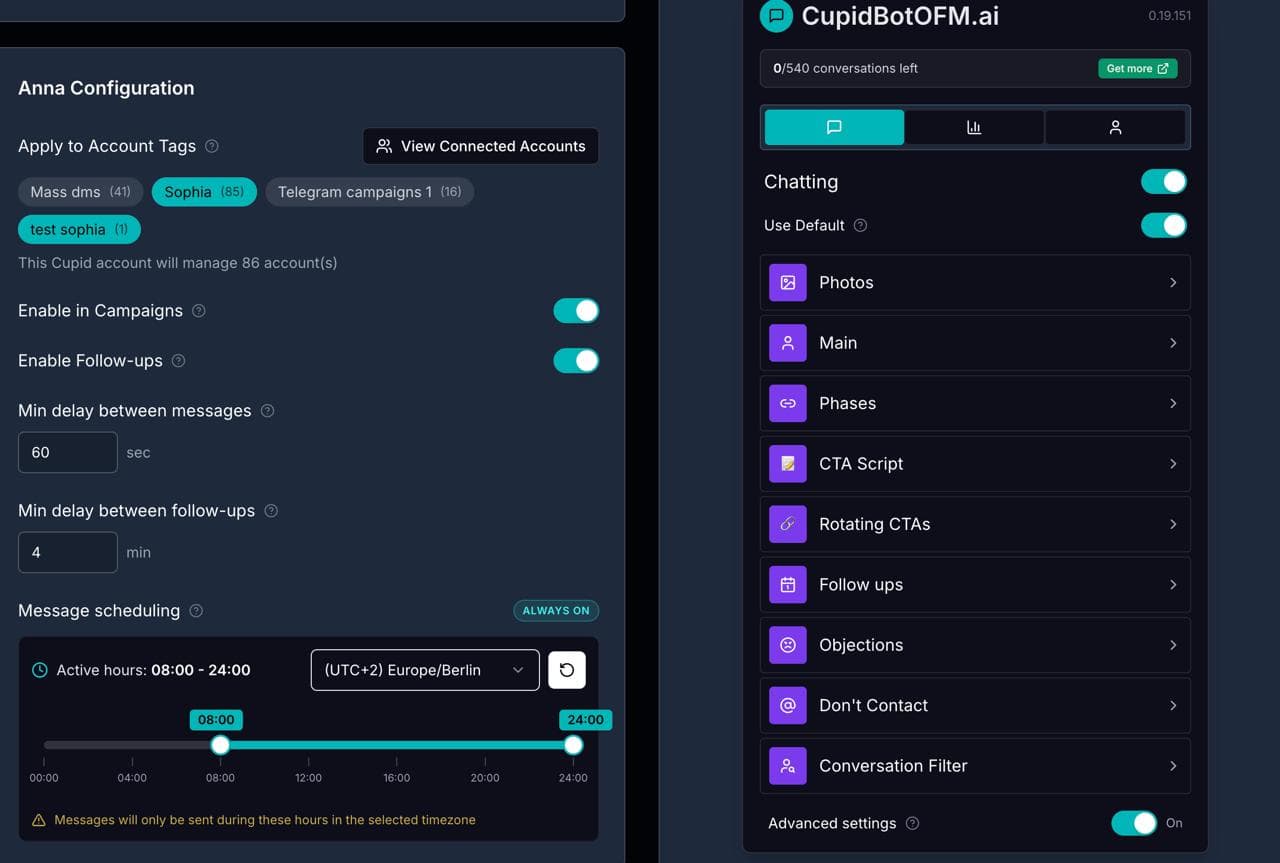Move the 08:00 start-time slider handle

220,745
